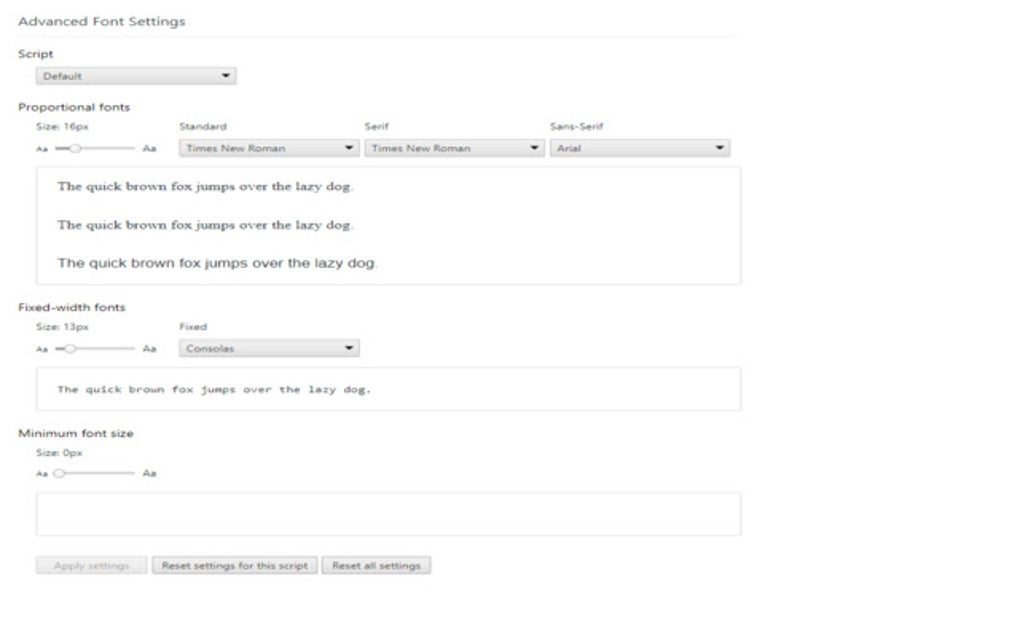Click the fixed-width fonts size slider handle
The width and height of the screenshot is (1020, 638).
click(68, 347)
